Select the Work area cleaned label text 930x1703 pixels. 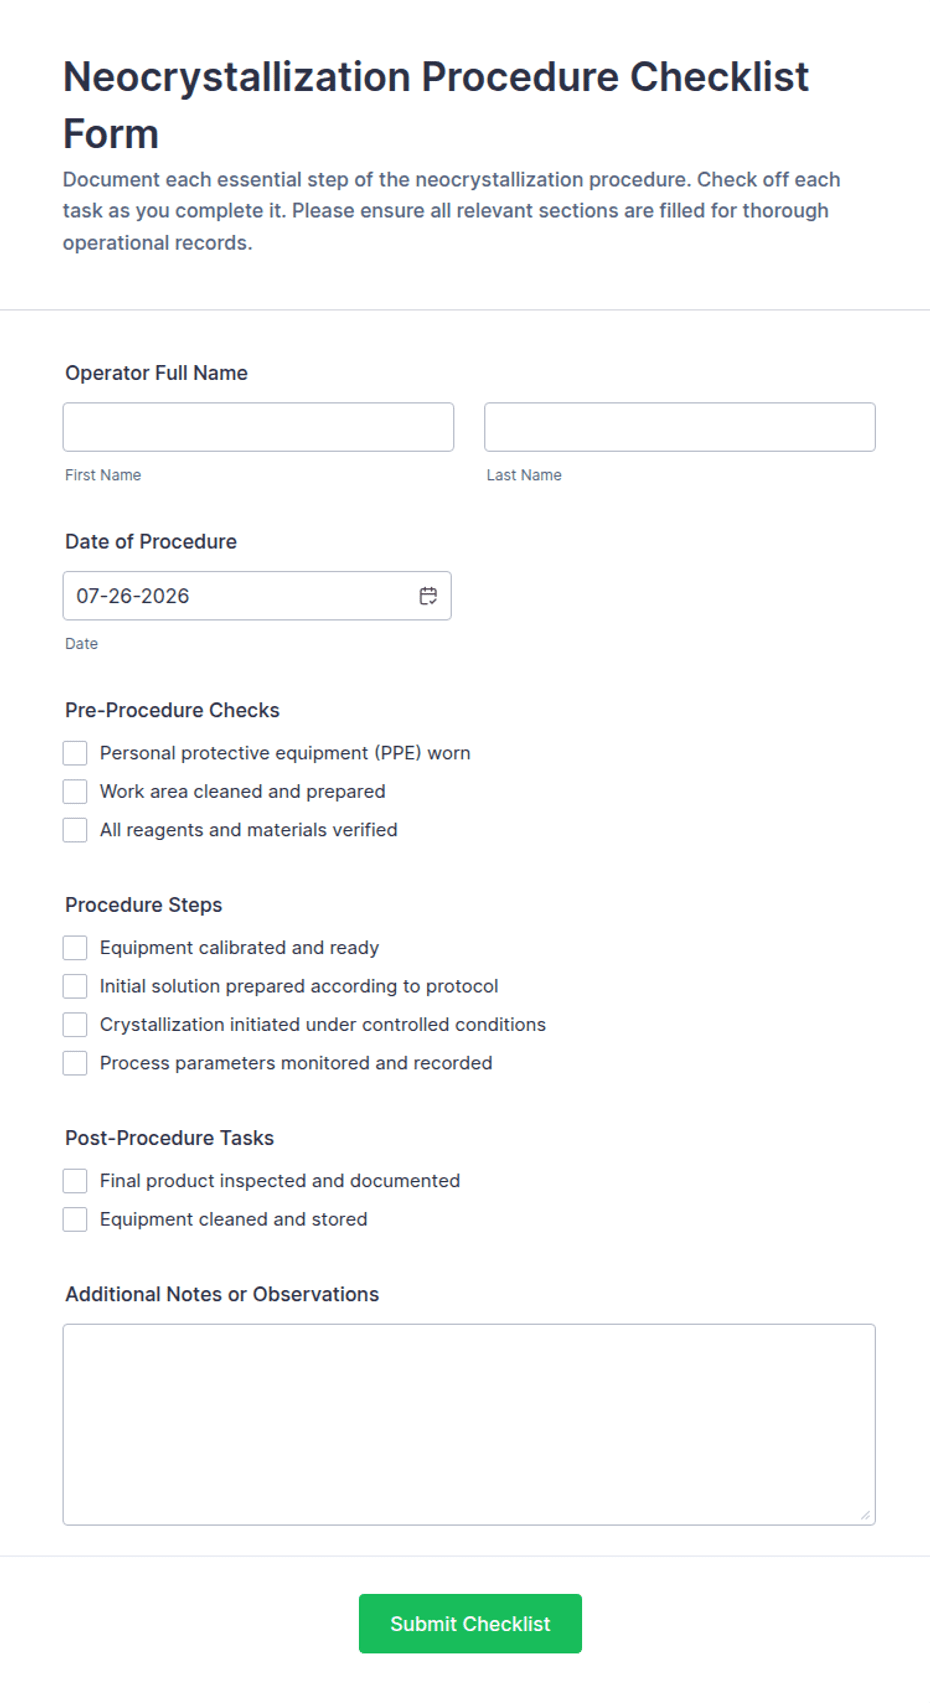[x=243, y=791]
